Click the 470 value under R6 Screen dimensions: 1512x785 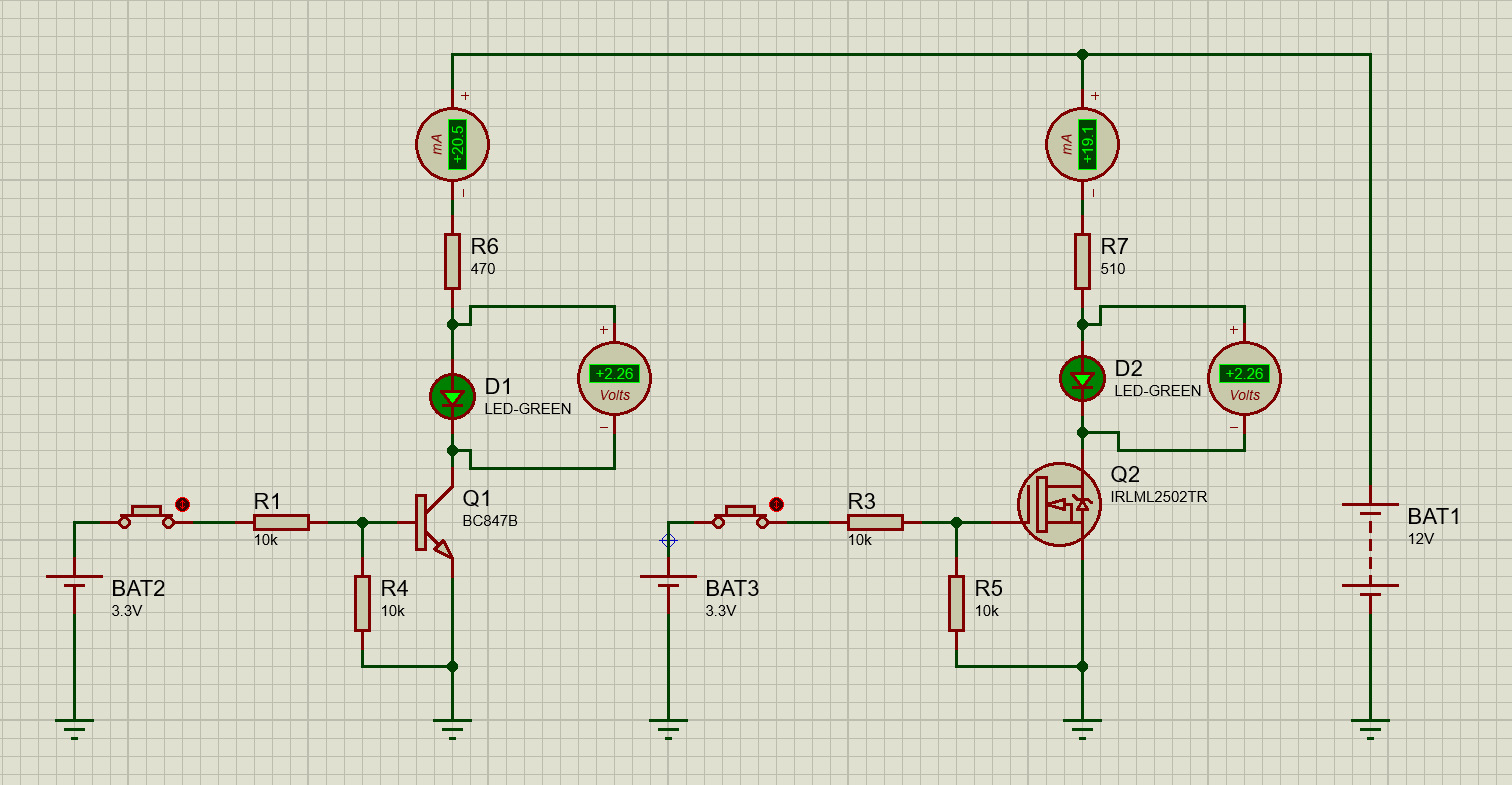click(x=482, y=269)
